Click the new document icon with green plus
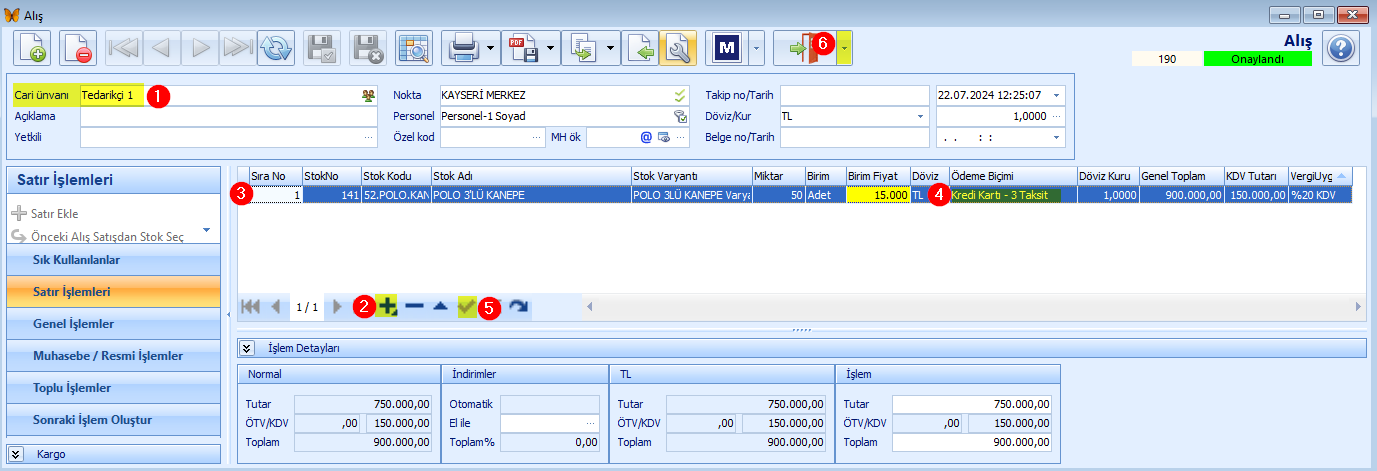Image resolution: width=1377 pixels, height=471 pixels. (x=31, y=47)
